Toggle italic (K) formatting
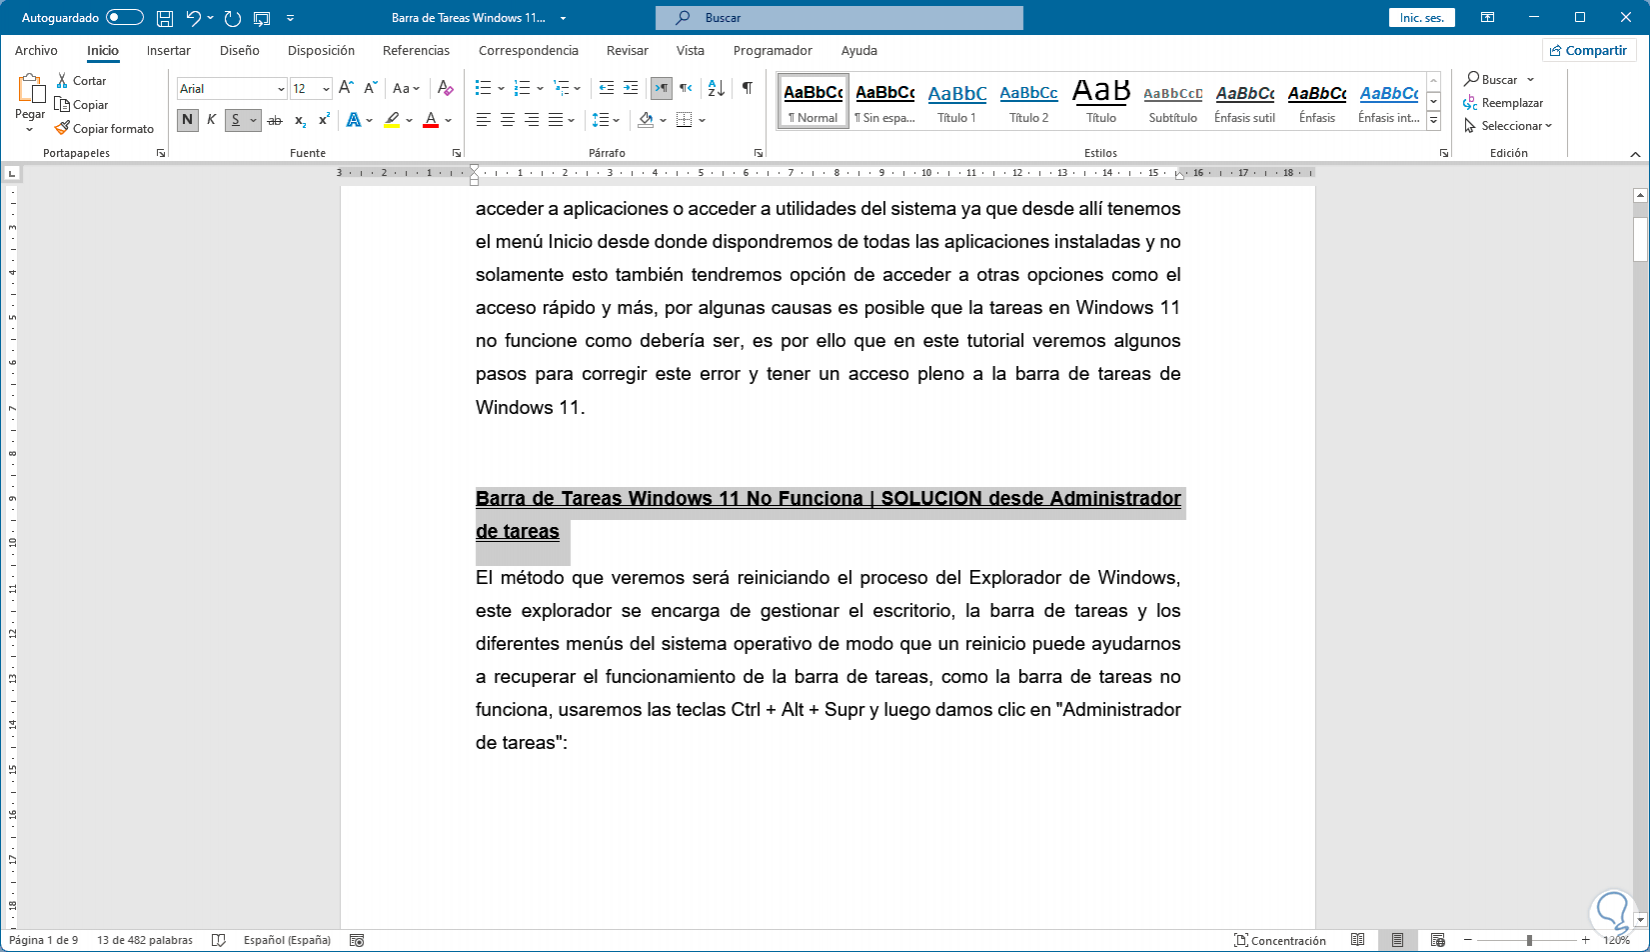Viewport: 1650px width, 952px height. (211, 120)
